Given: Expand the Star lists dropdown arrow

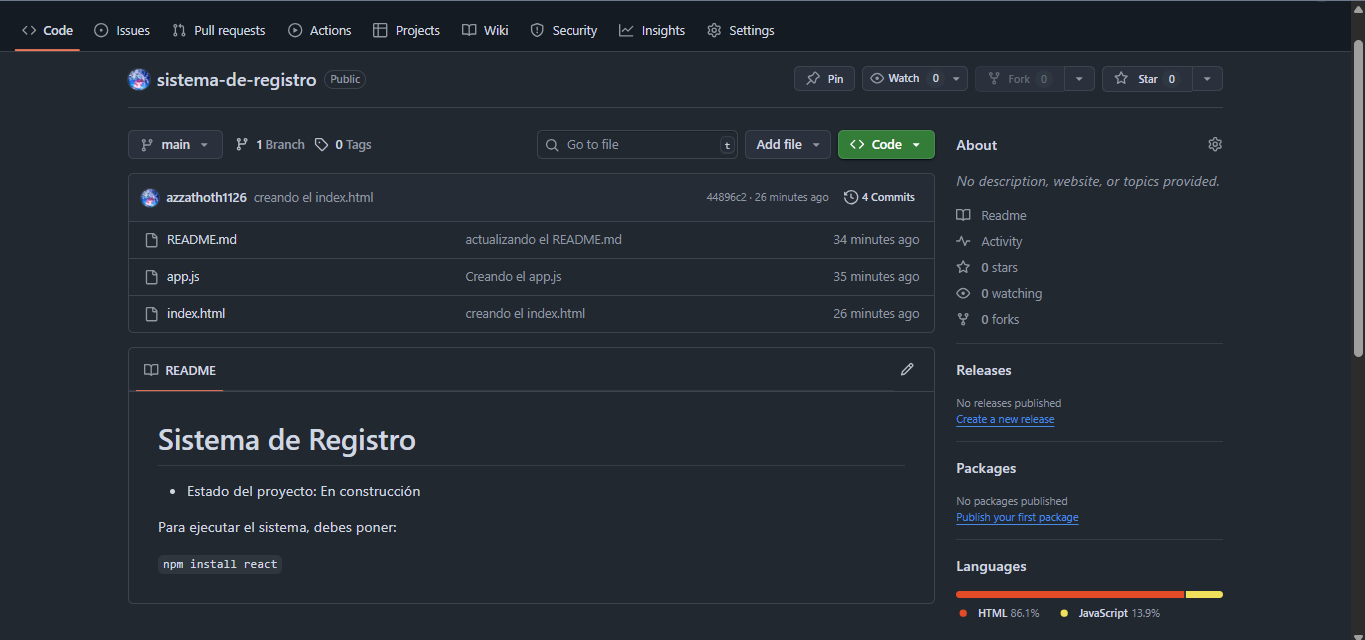Looking at the screenshot, I should tap(1207, 79).
